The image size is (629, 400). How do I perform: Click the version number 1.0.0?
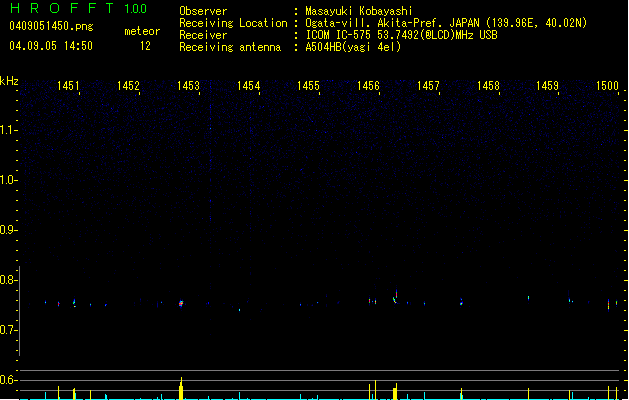point(136,9)
